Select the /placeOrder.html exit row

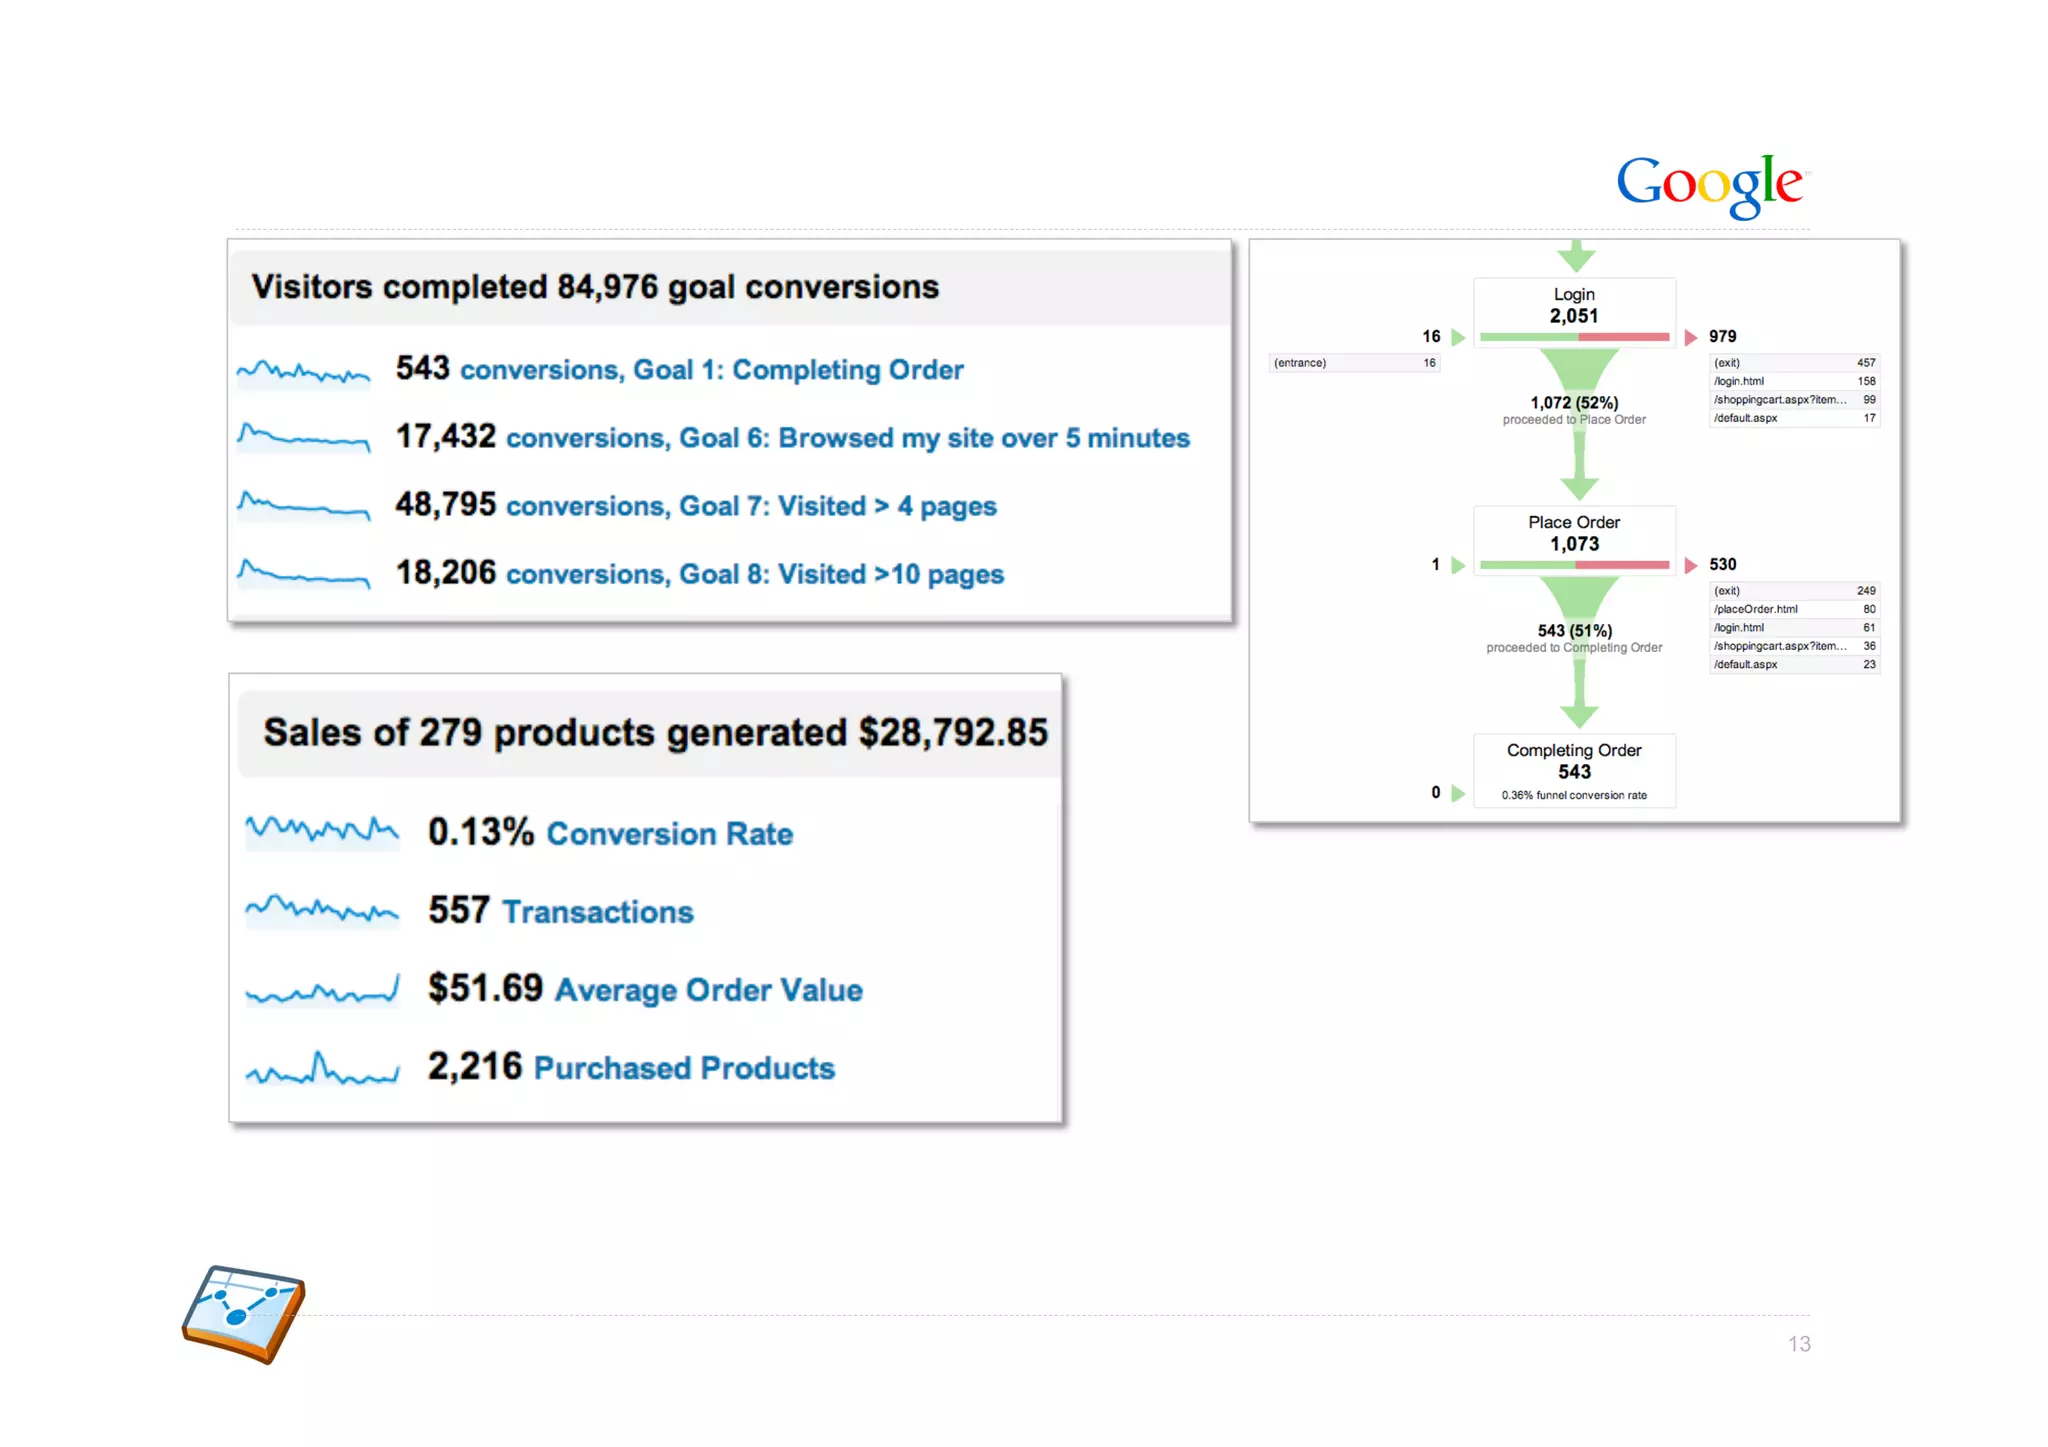point(1794,610)
